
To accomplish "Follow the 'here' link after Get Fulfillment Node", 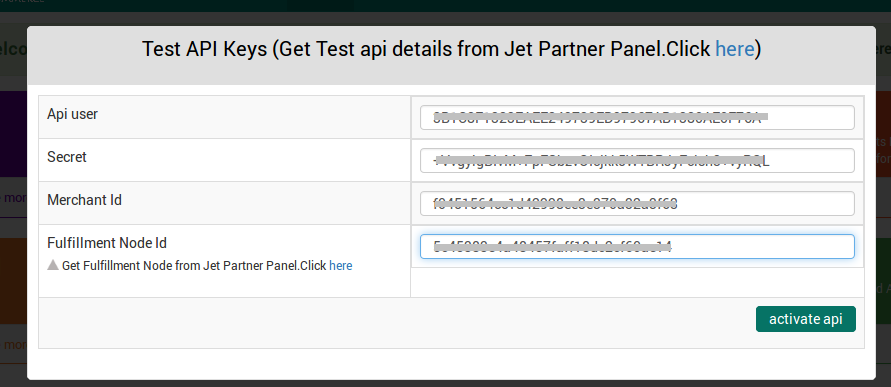I will point(340,265).
